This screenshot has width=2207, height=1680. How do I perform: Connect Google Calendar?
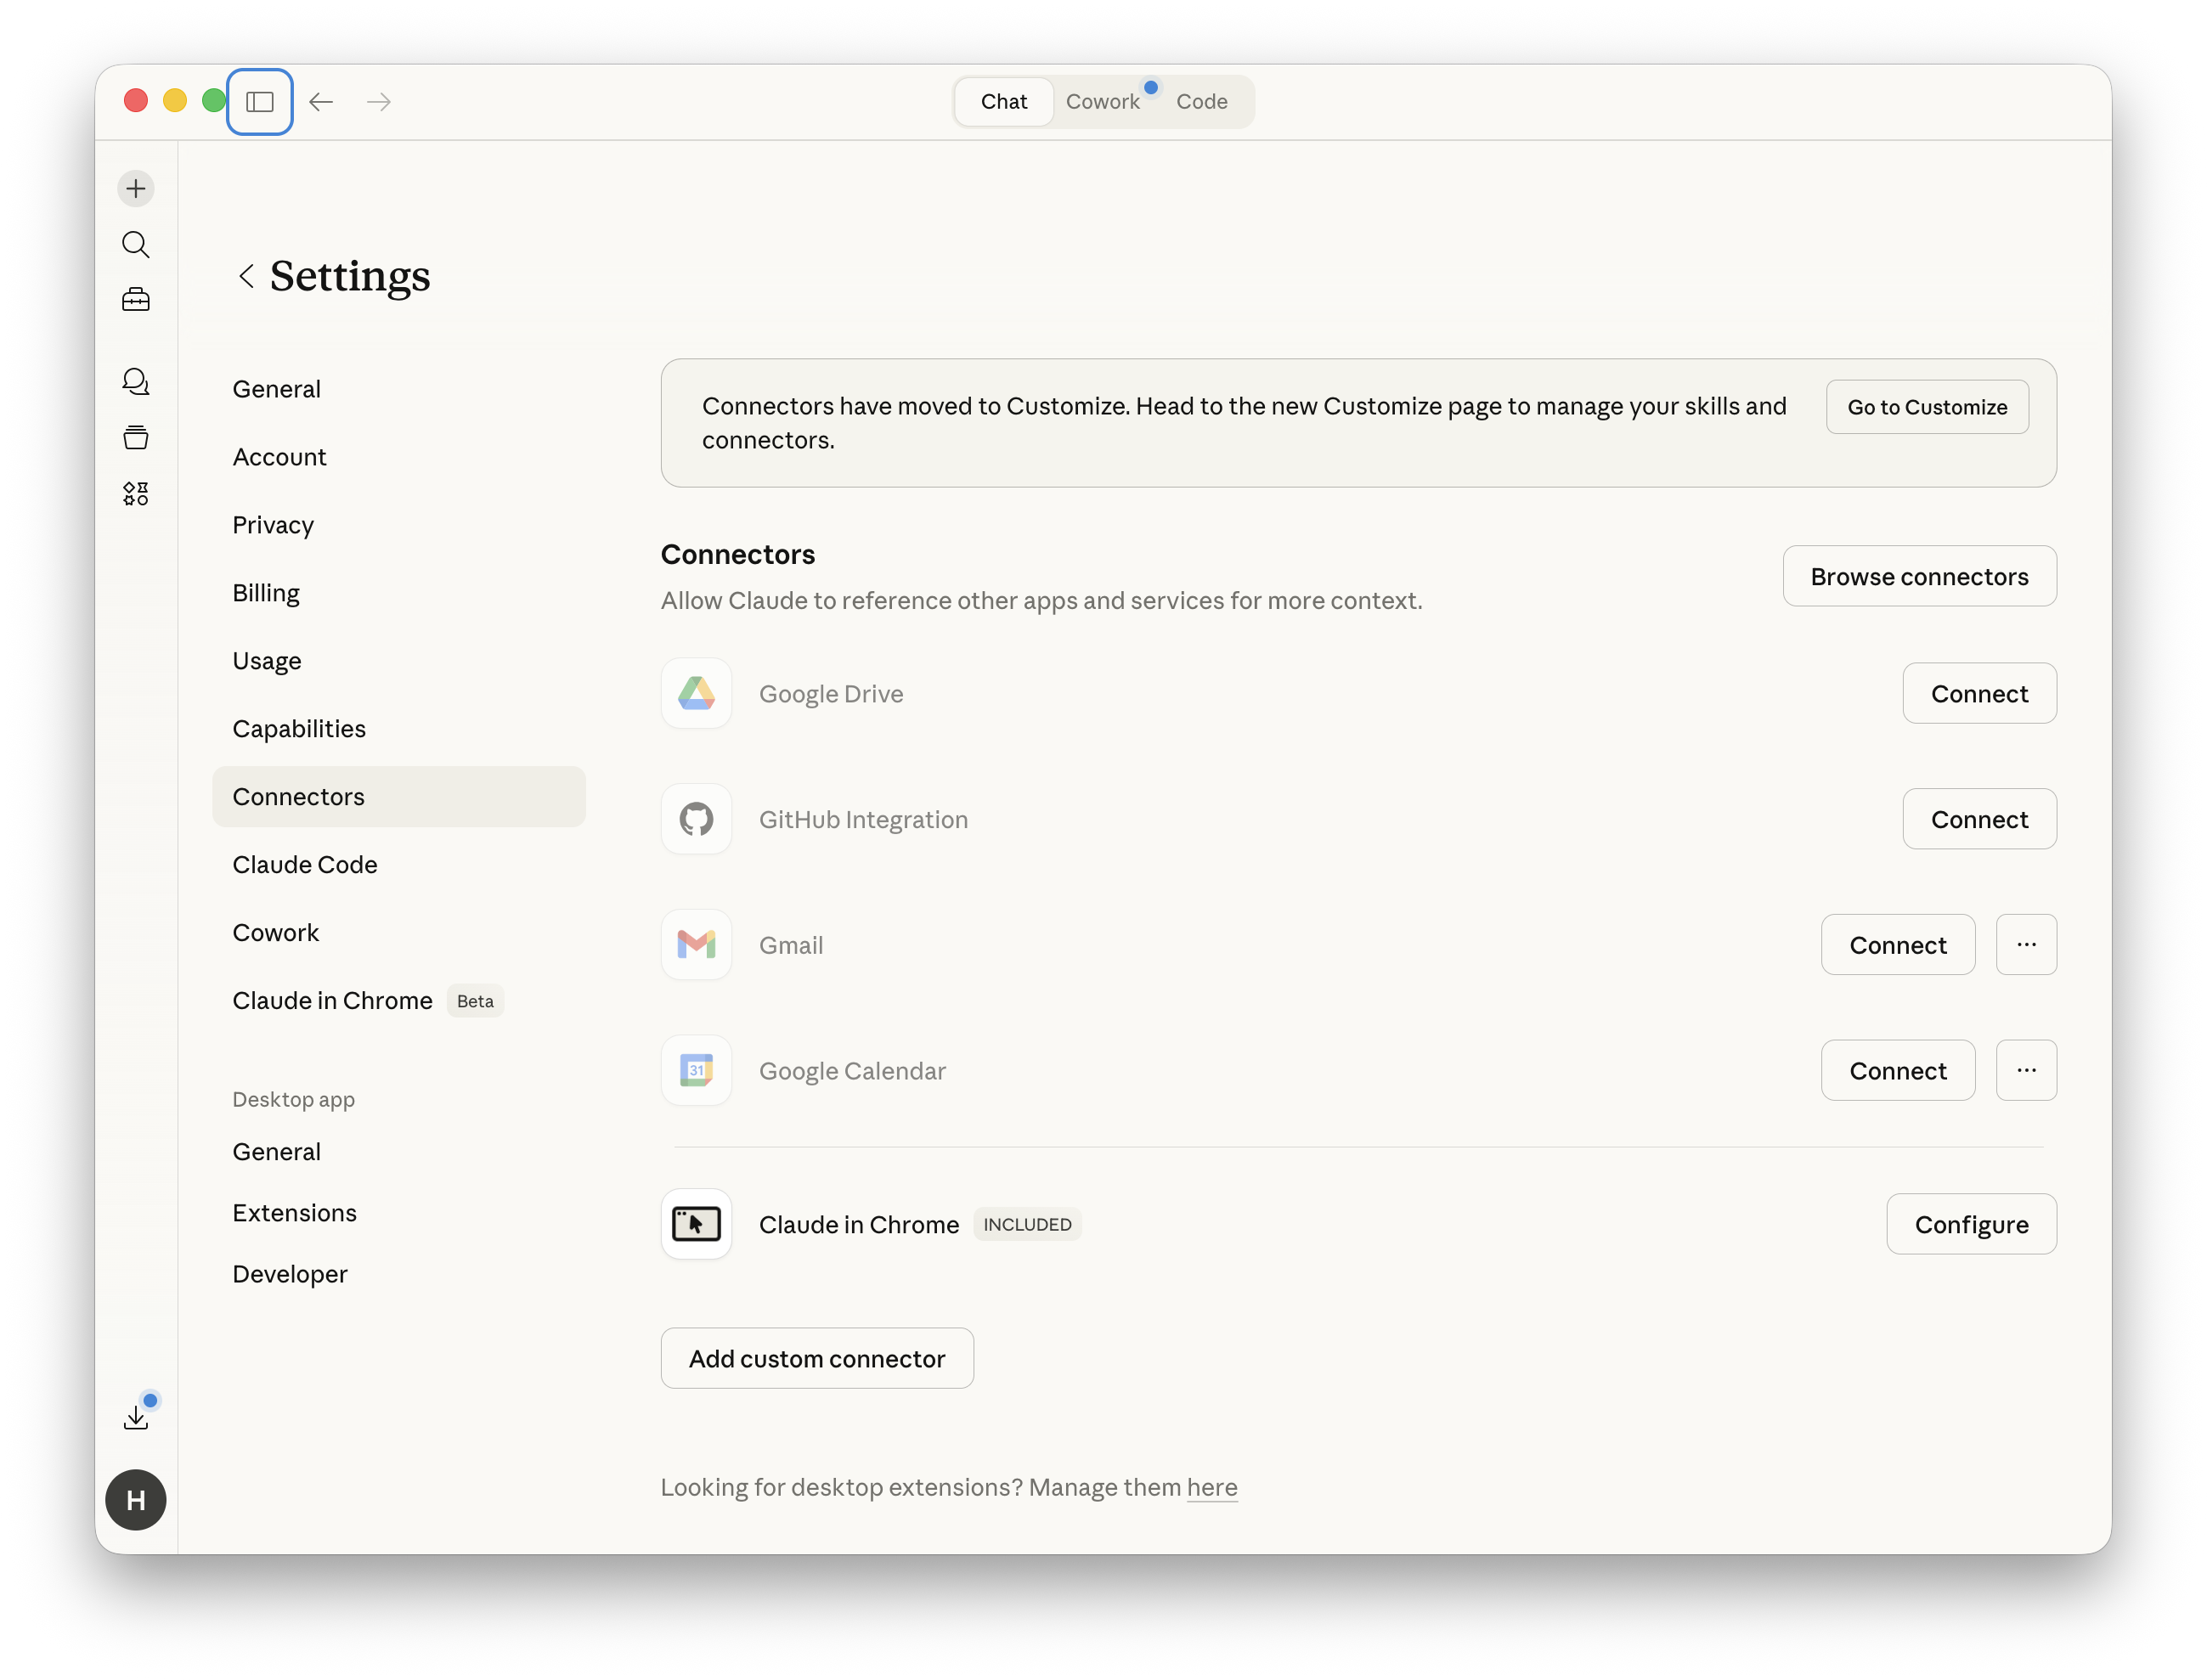[x=1897, y=1070]
